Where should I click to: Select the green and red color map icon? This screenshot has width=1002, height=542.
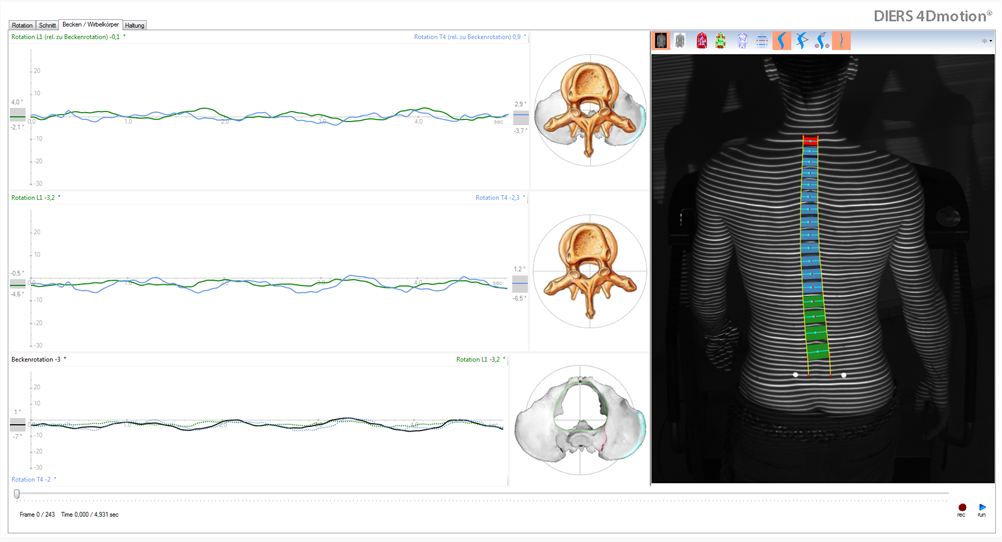[720, 41]
